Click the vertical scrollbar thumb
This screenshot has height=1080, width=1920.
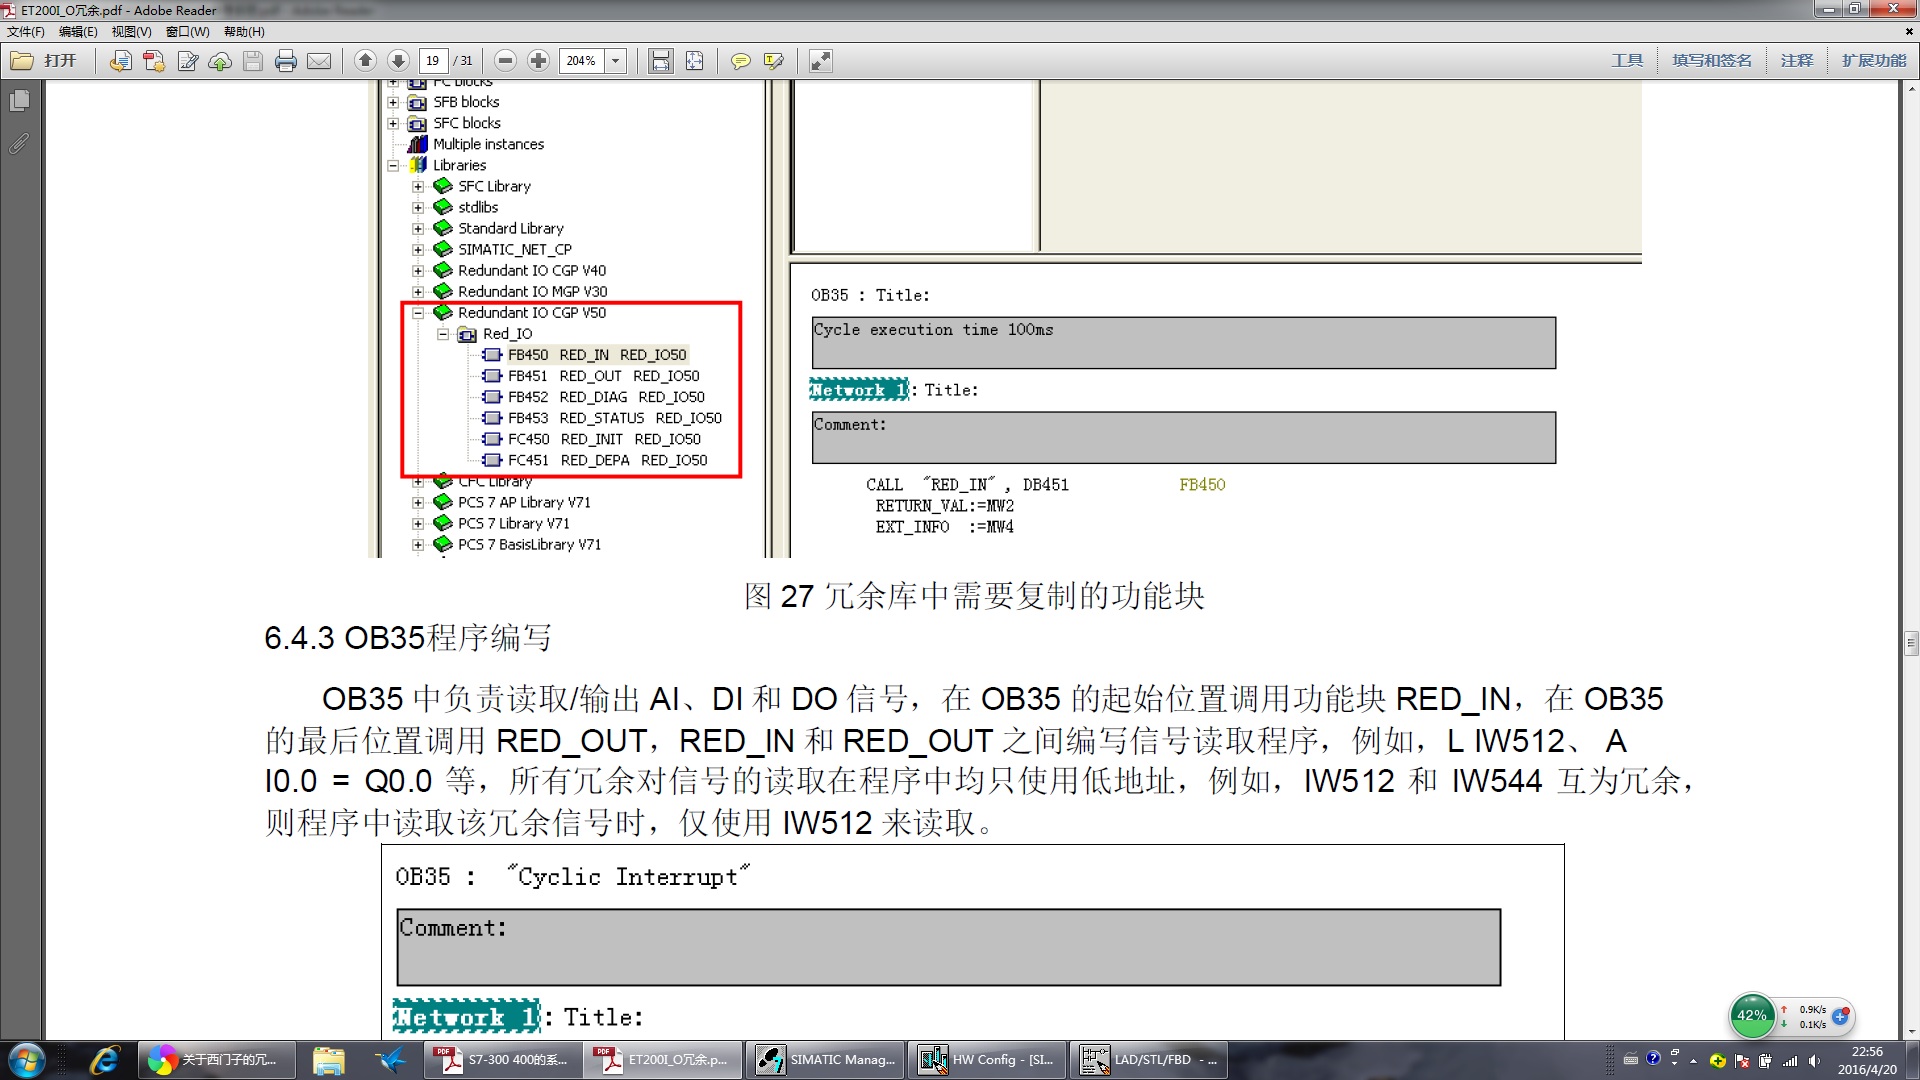(x=1911, y=643)
